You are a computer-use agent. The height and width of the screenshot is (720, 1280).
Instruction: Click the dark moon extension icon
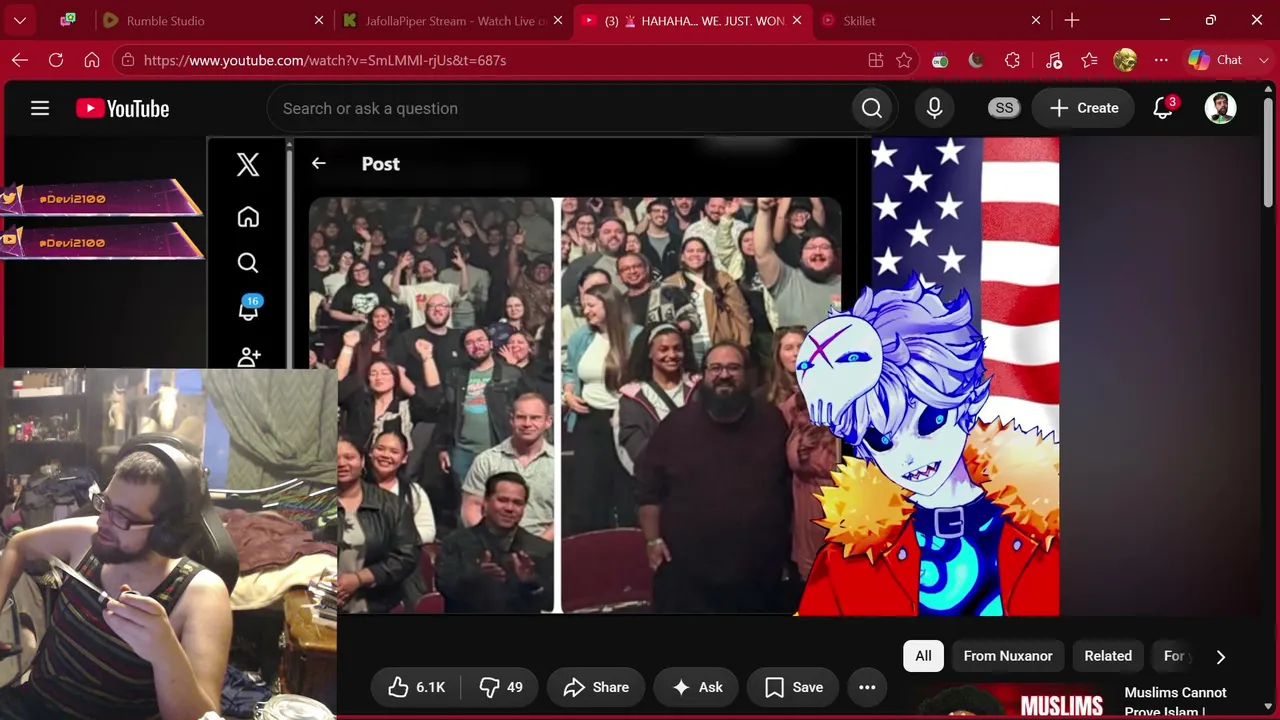(976, 60)
